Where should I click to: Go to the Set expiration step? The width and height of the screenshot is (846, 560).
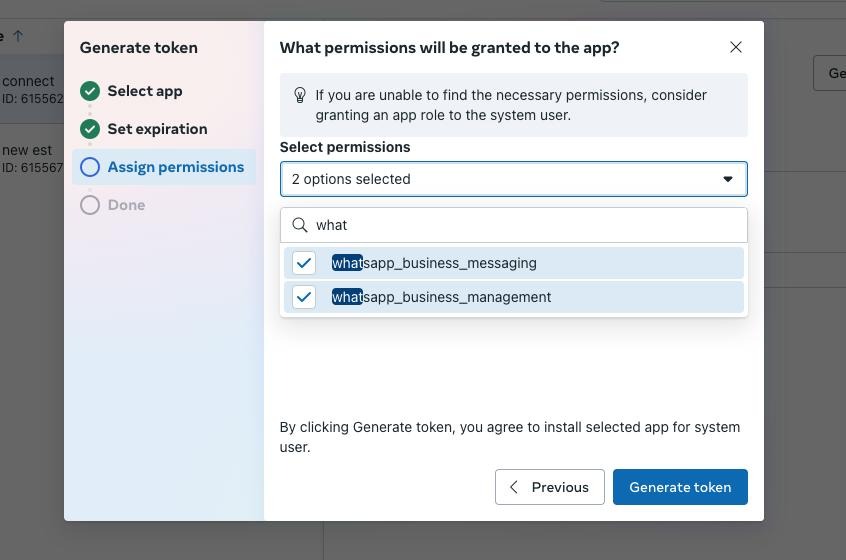pos(157,129)
